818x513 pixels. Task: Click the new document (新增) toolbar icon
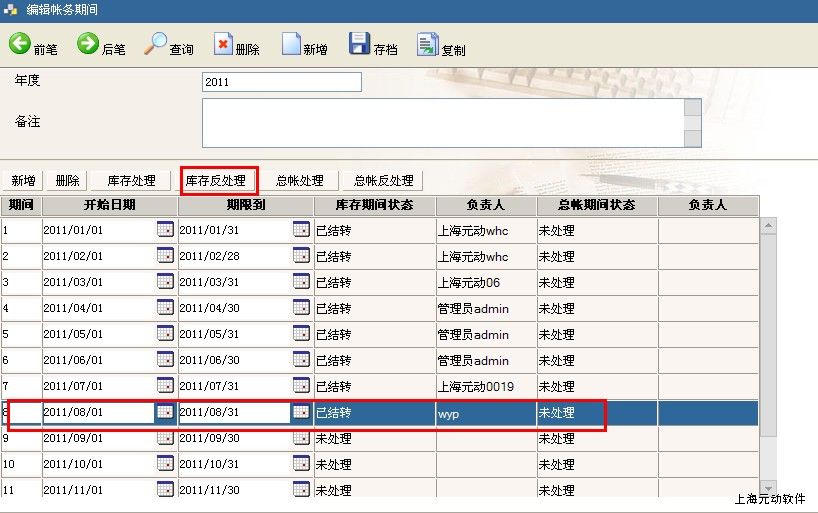tap(291, 45)
